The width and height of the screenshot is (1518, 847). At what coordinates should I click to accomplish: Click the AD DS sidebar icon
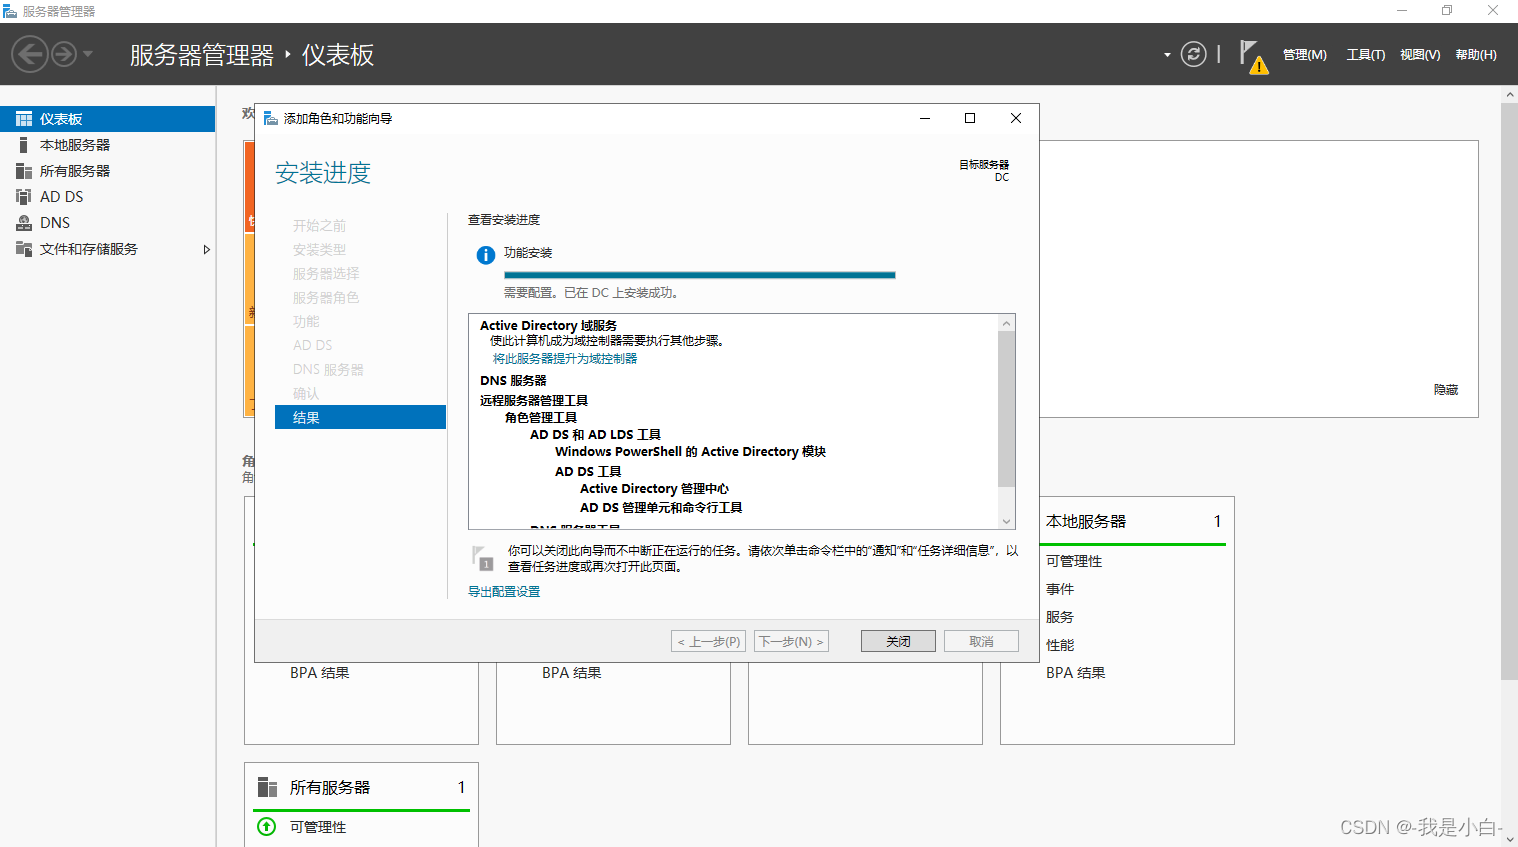pyautogui.click(x=24, y=197)
